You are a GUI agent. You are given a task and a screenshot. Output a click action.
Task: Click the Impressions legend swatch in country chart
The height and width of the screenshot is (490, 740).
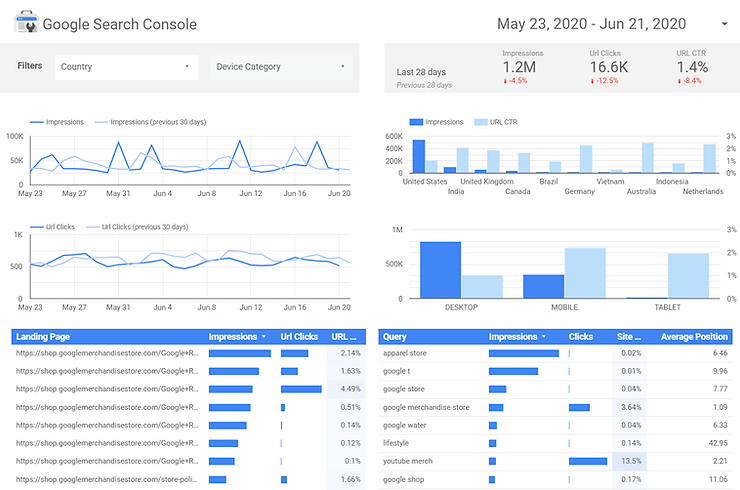[416, 122]
